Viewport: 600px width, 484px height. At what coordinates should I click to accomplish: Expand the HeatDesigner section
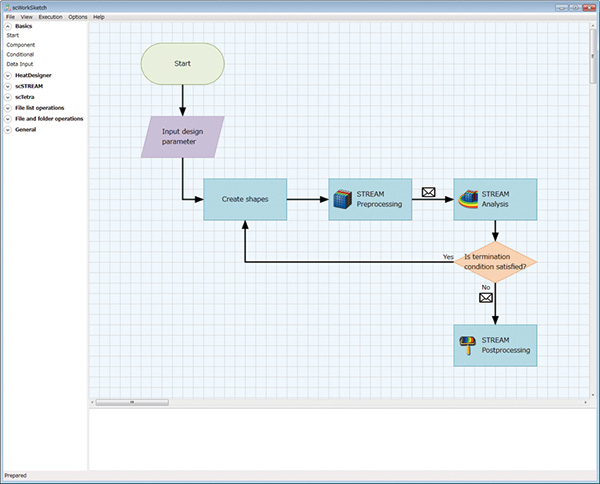pos(8,76)
